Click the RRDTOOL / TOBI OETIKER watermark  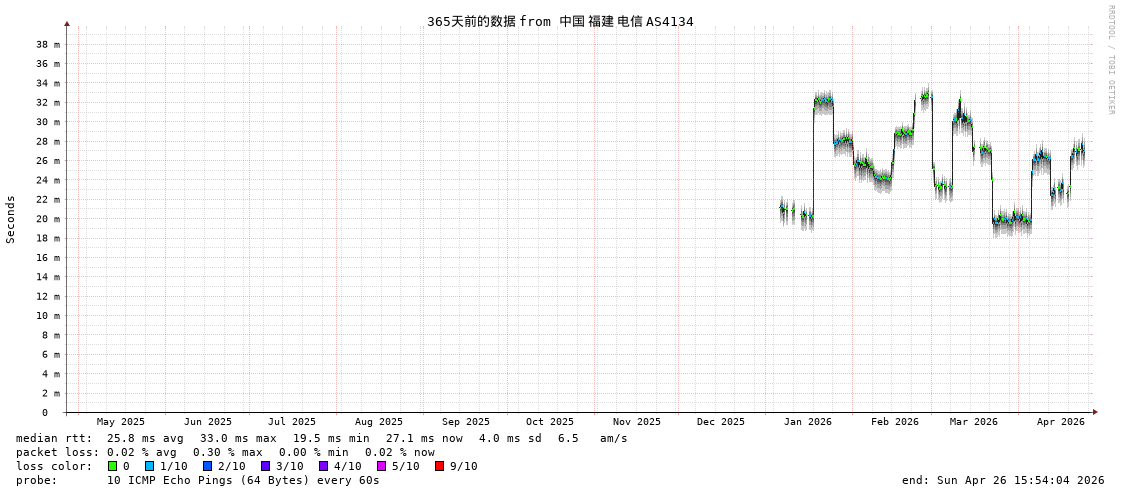(1111, 60)
